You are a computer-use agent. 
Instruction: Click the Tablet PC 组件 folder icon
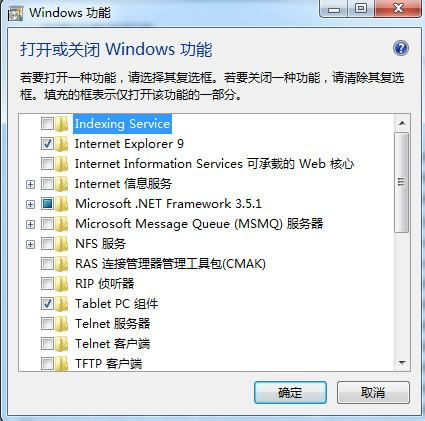click(62, 304)
